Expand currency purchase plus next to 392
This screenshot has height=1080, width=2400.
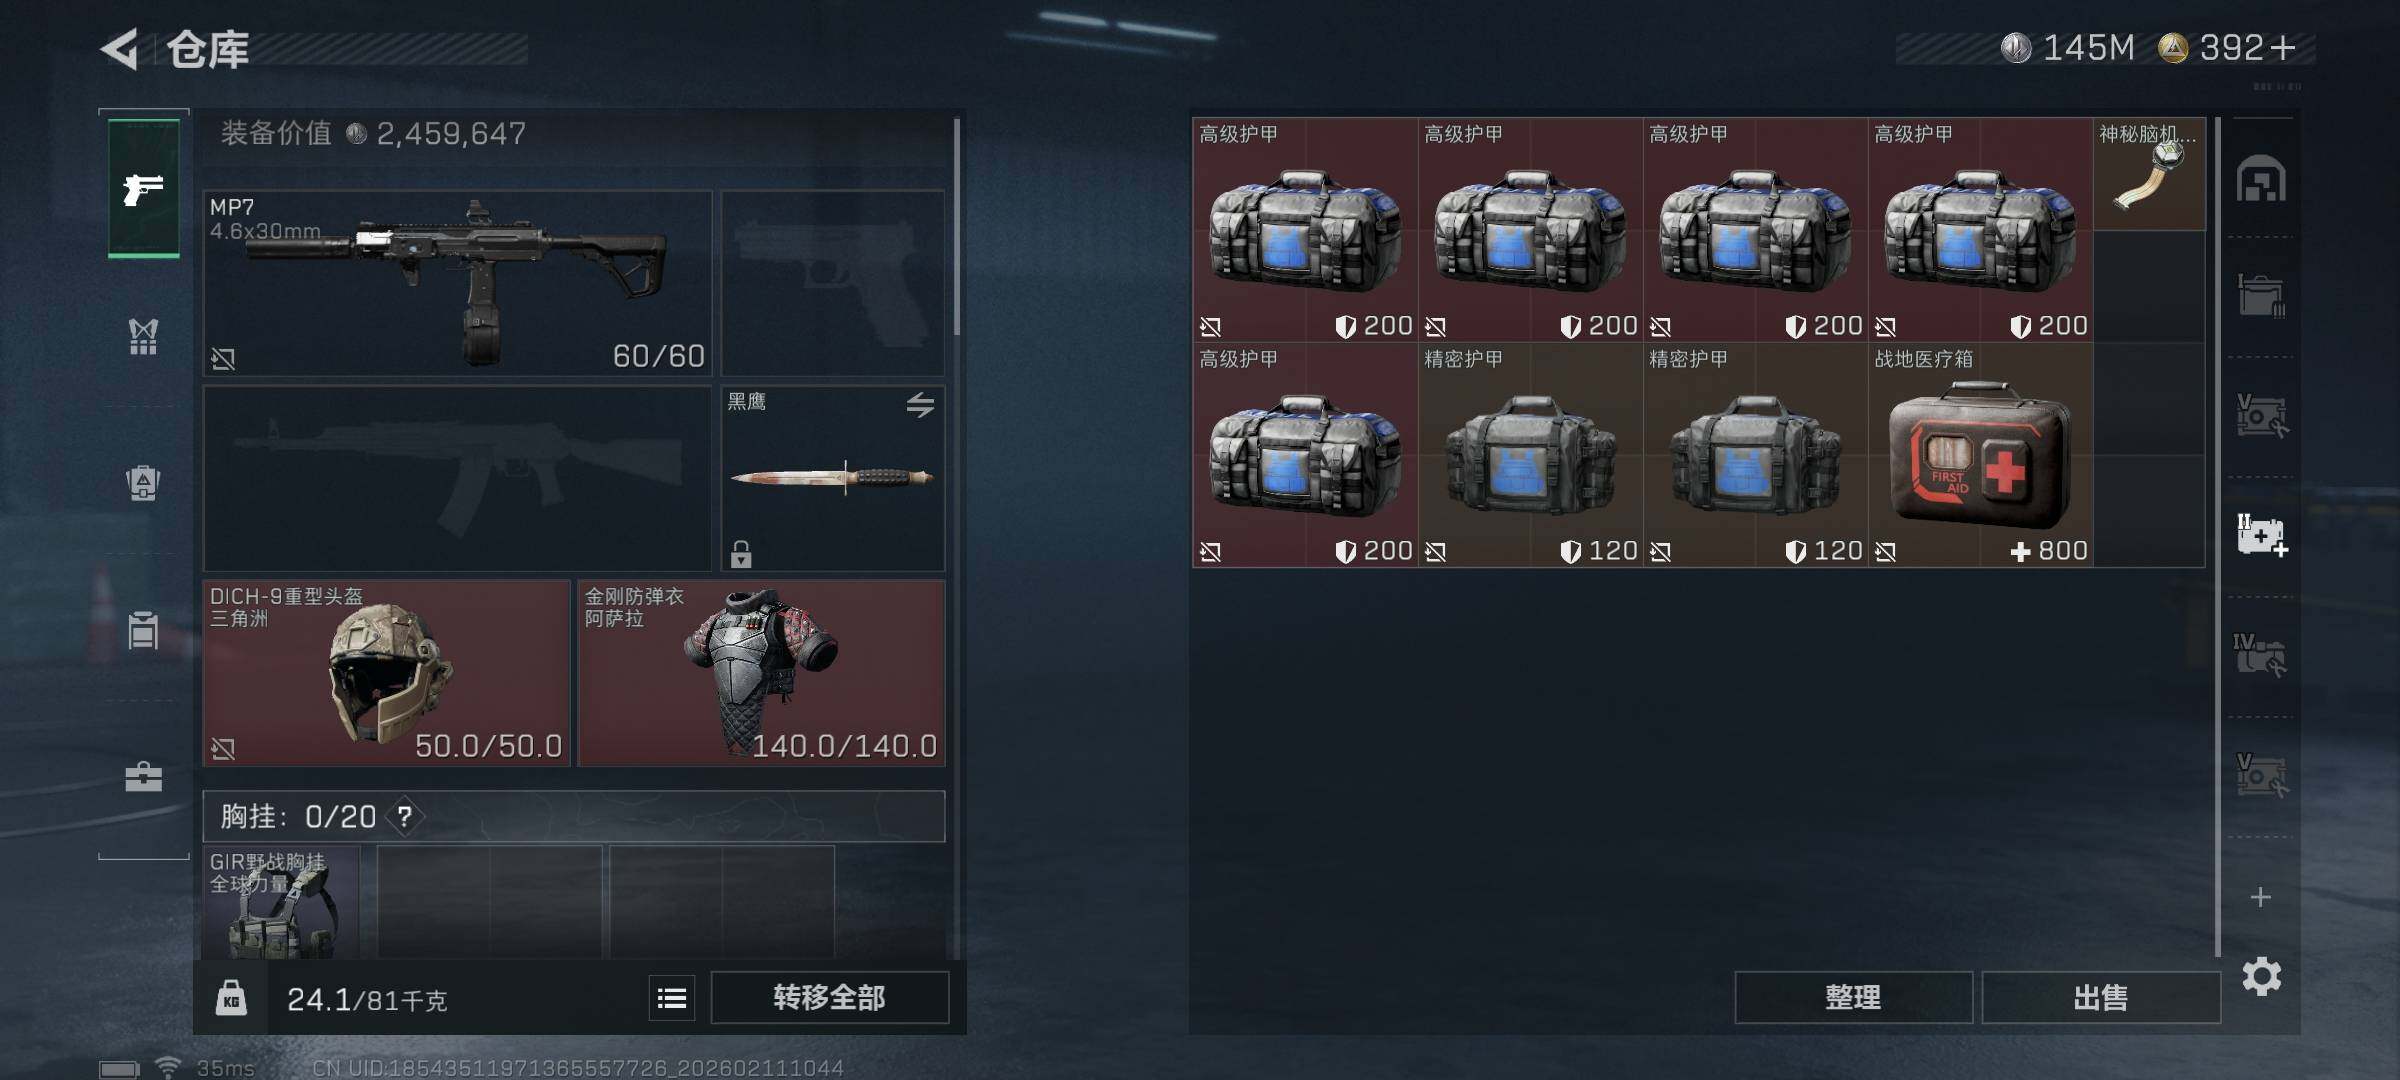tap(2282, 47)
